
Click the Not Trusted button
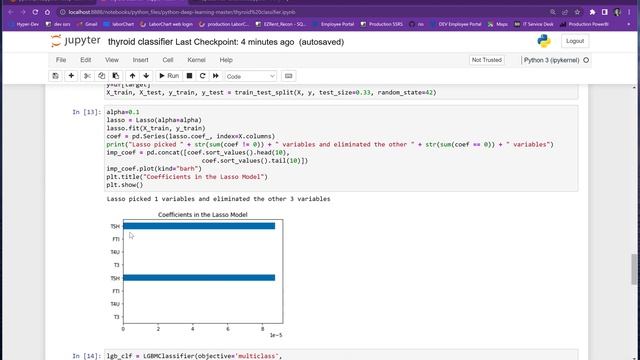pos(487,60)
